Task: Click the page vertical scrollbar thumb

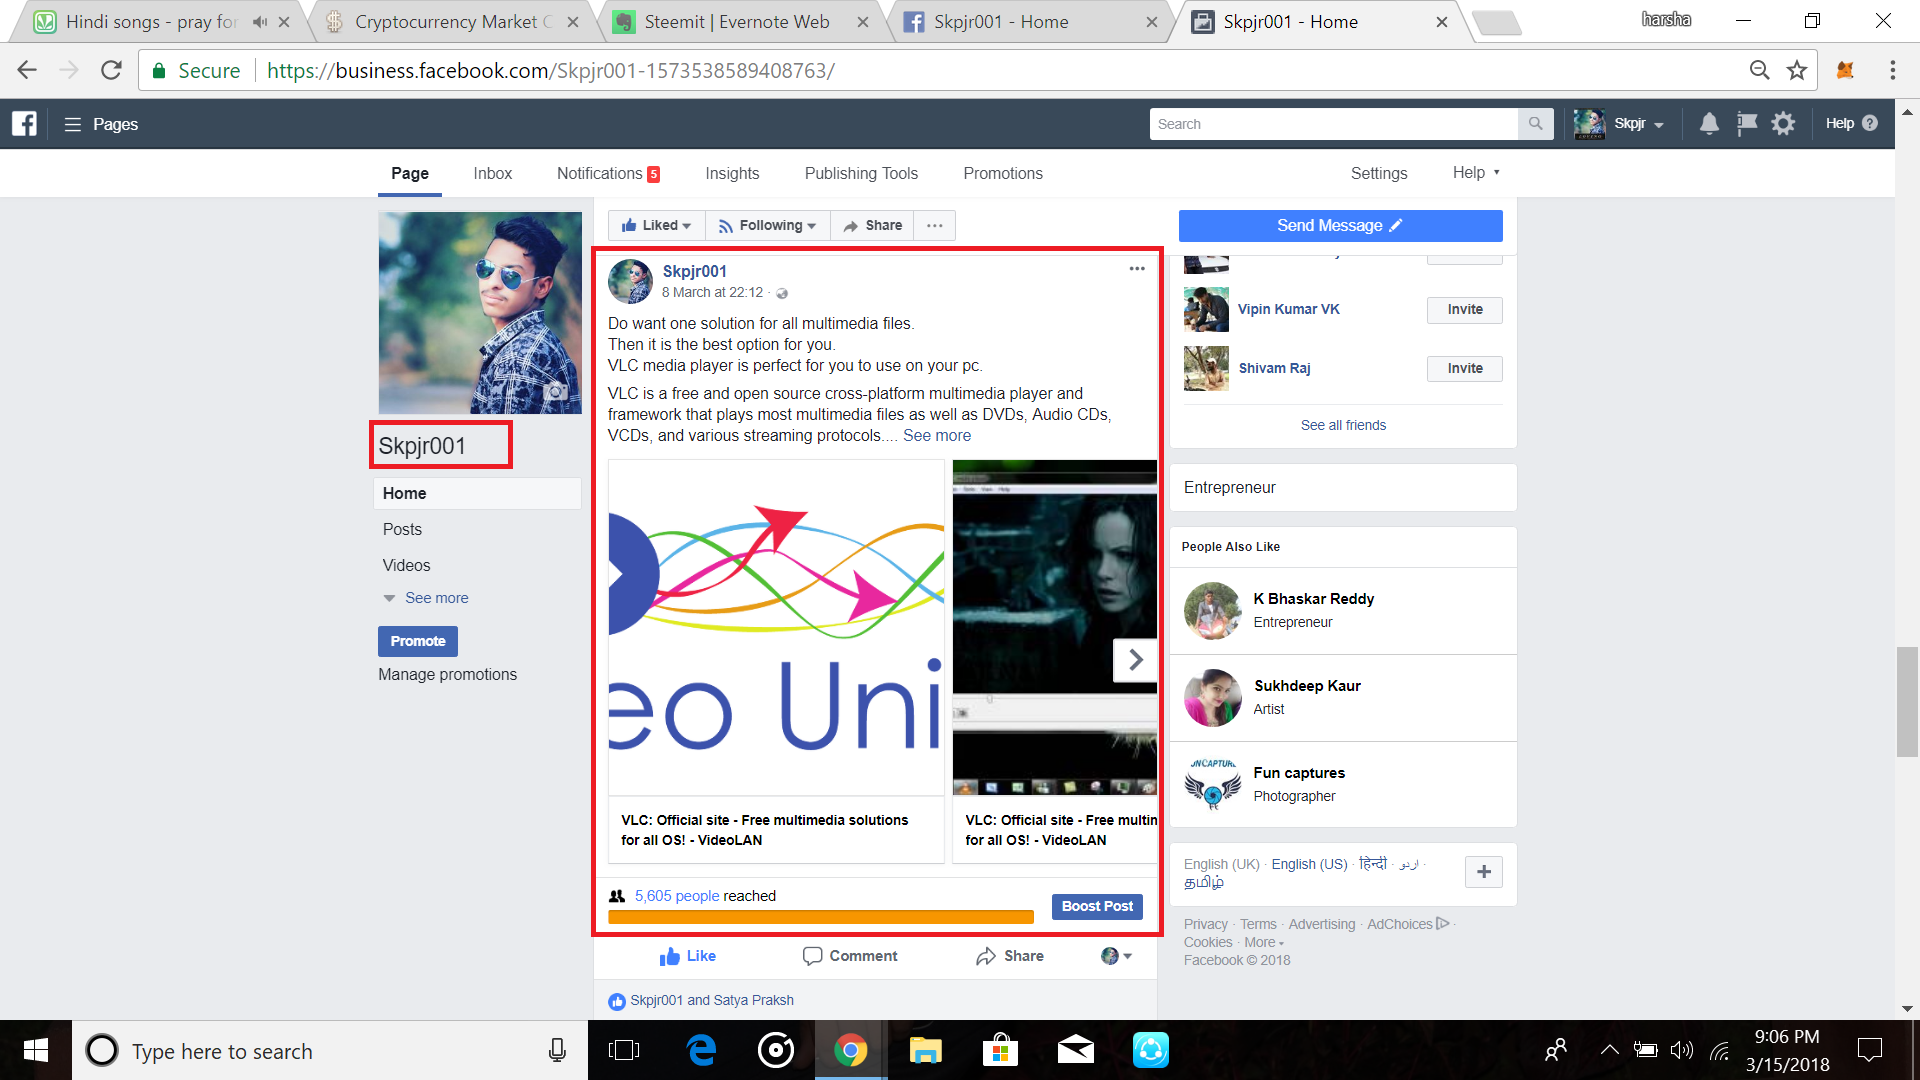Action: [x=1907, y=701]
